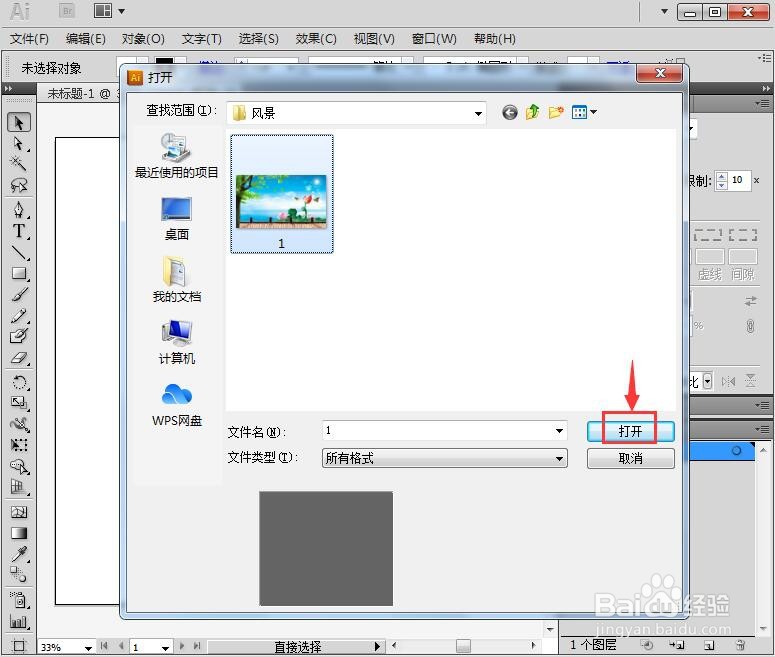Open the workspace switcher dropdown arrow
Image resolution: width=775 pixels, height=657 pixels.
pos(664,11)
